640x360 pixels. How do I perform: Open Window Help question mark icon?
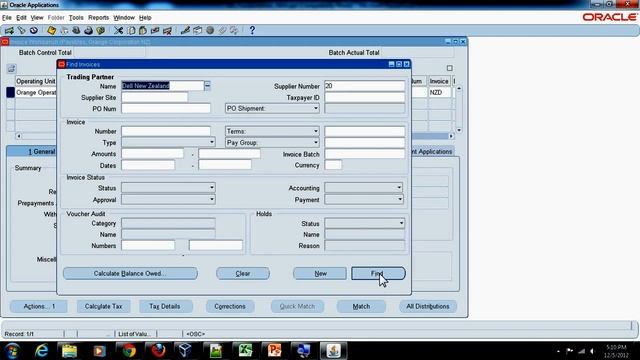click(252, 30)
